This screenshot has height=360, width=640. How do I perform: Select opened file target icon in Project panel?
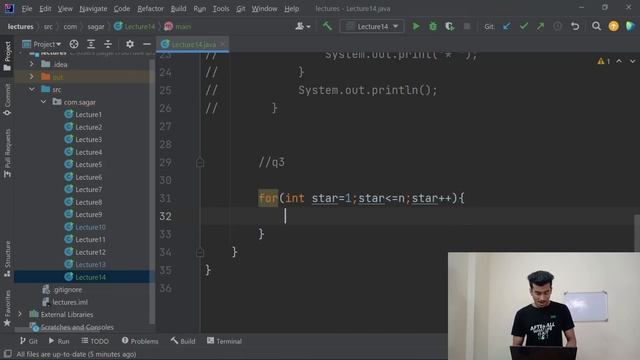coord(74,44)
